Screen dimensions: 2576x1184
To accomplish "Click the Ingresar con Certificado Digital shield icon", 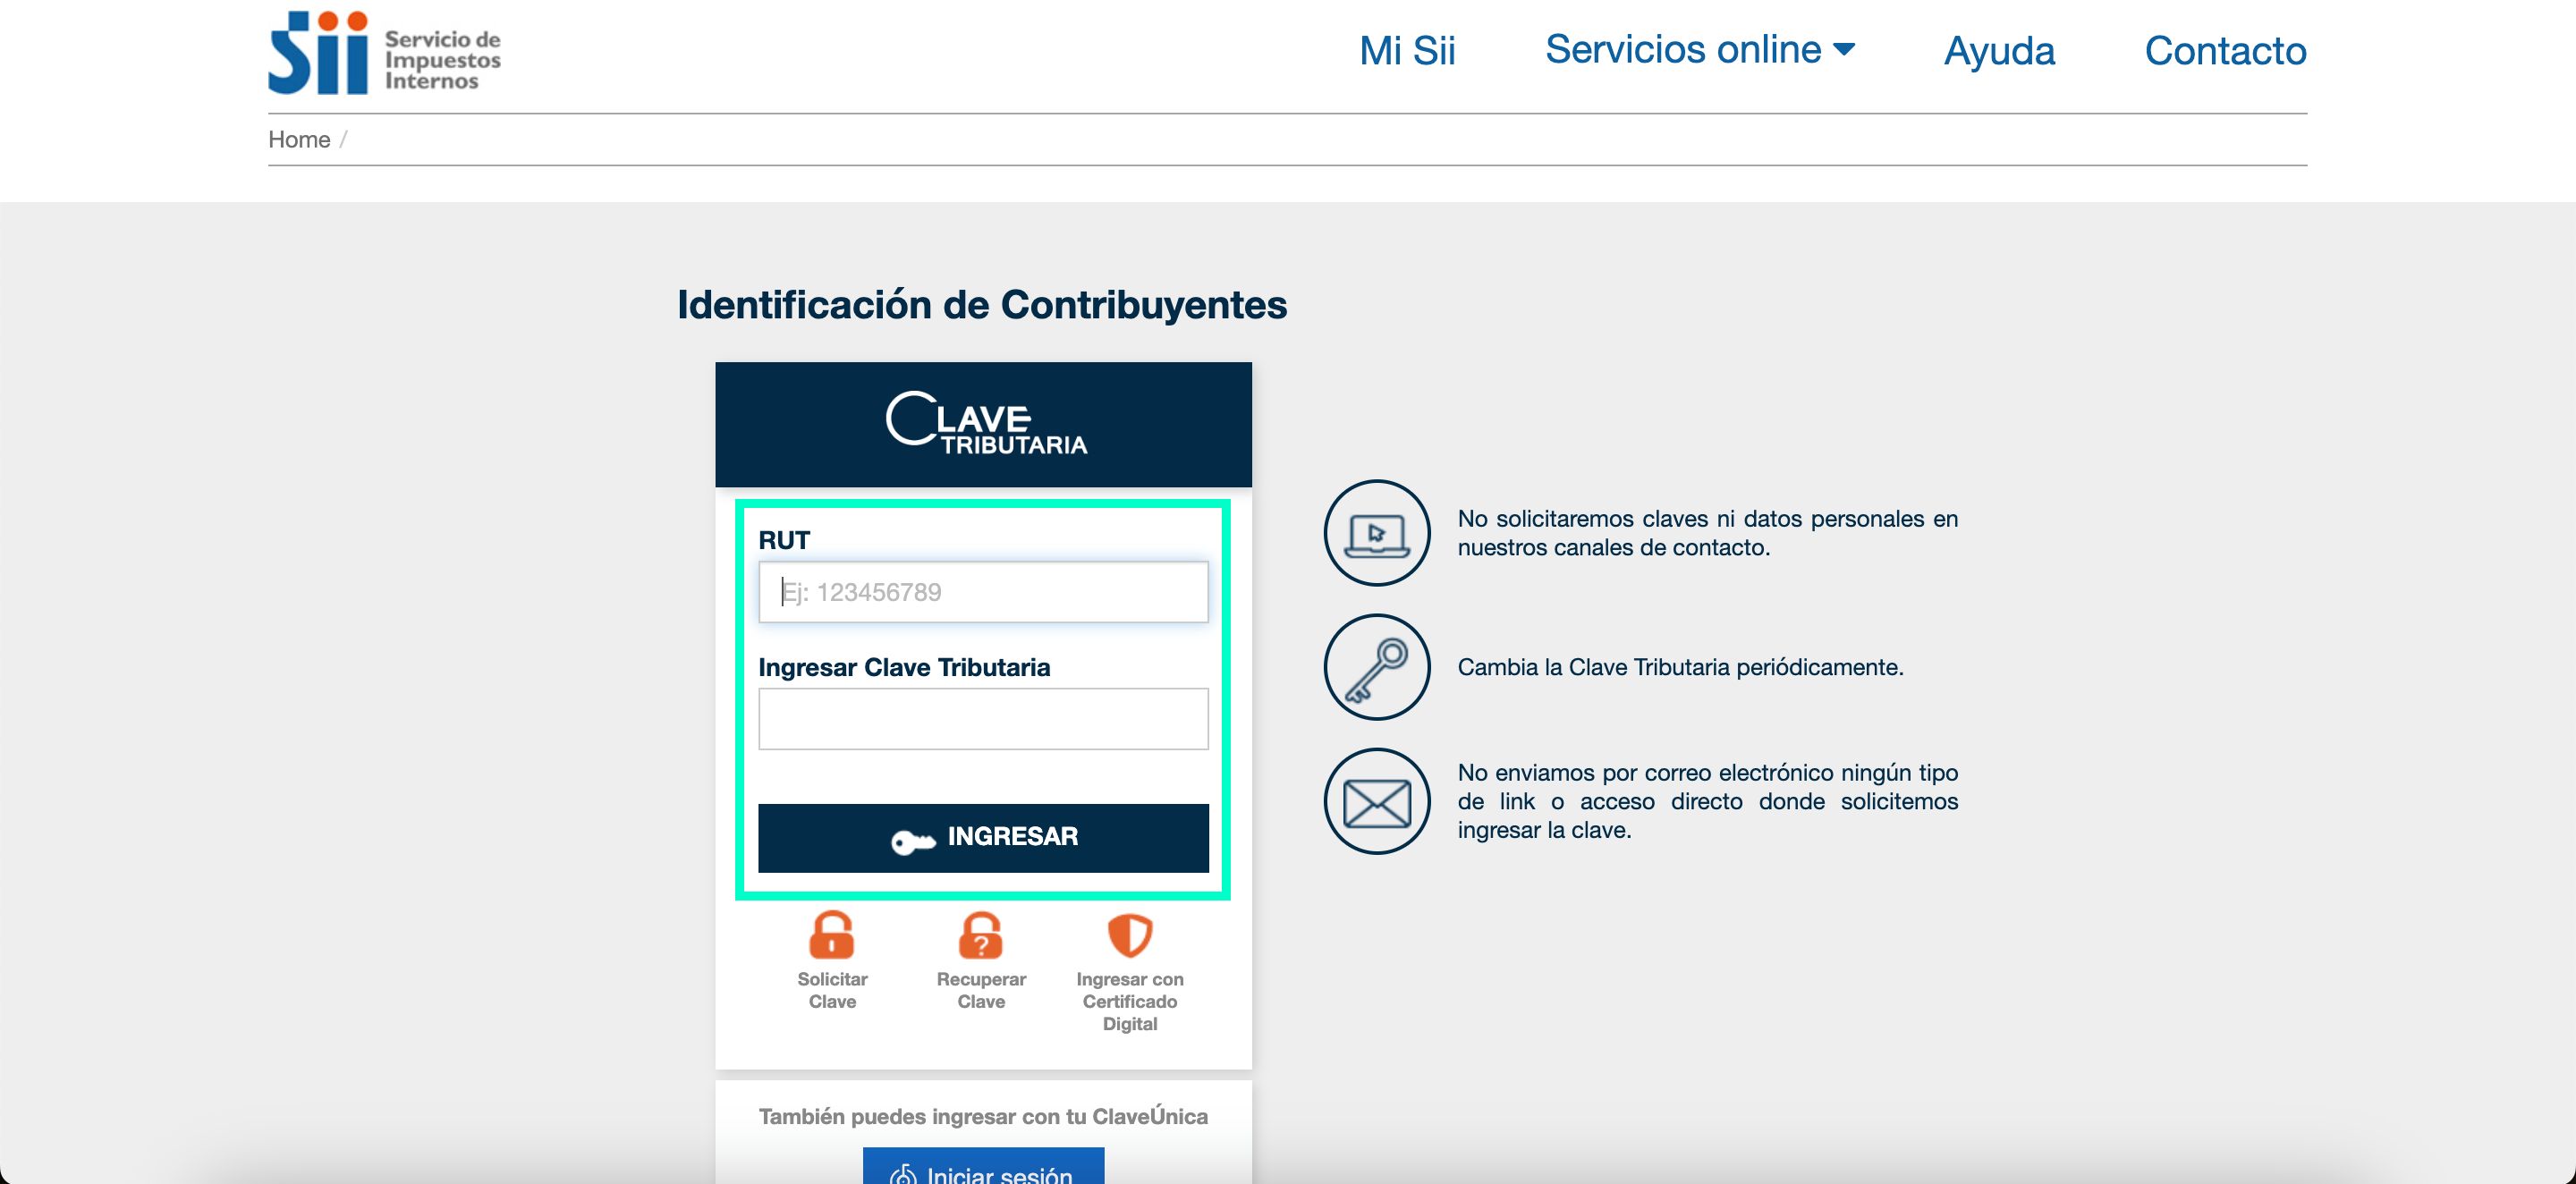I will click(1130, 935).
